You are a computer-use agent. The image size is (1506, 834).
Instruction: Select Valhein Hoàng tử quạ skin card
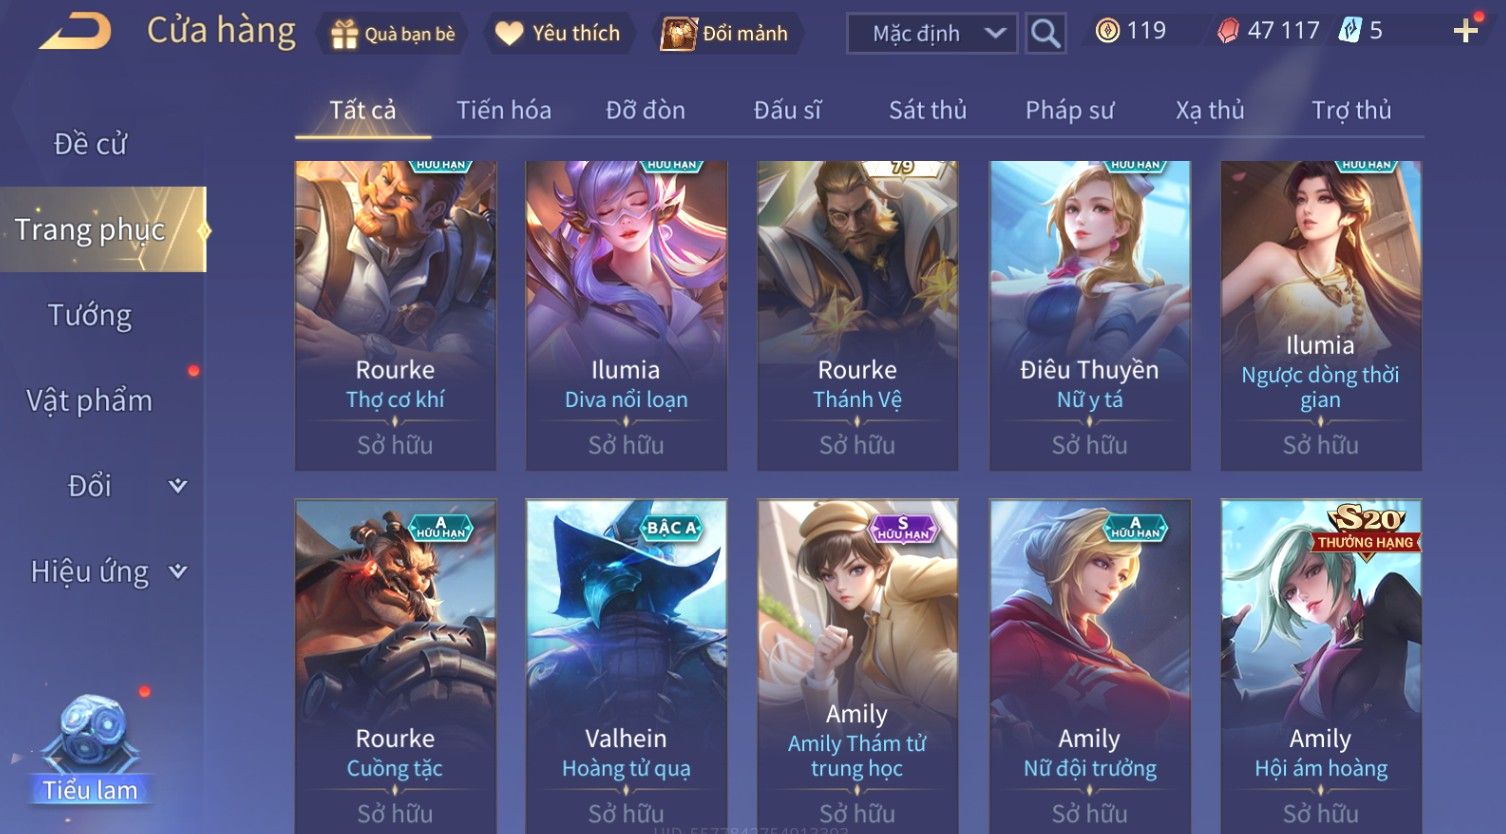[x=626, y=665]
